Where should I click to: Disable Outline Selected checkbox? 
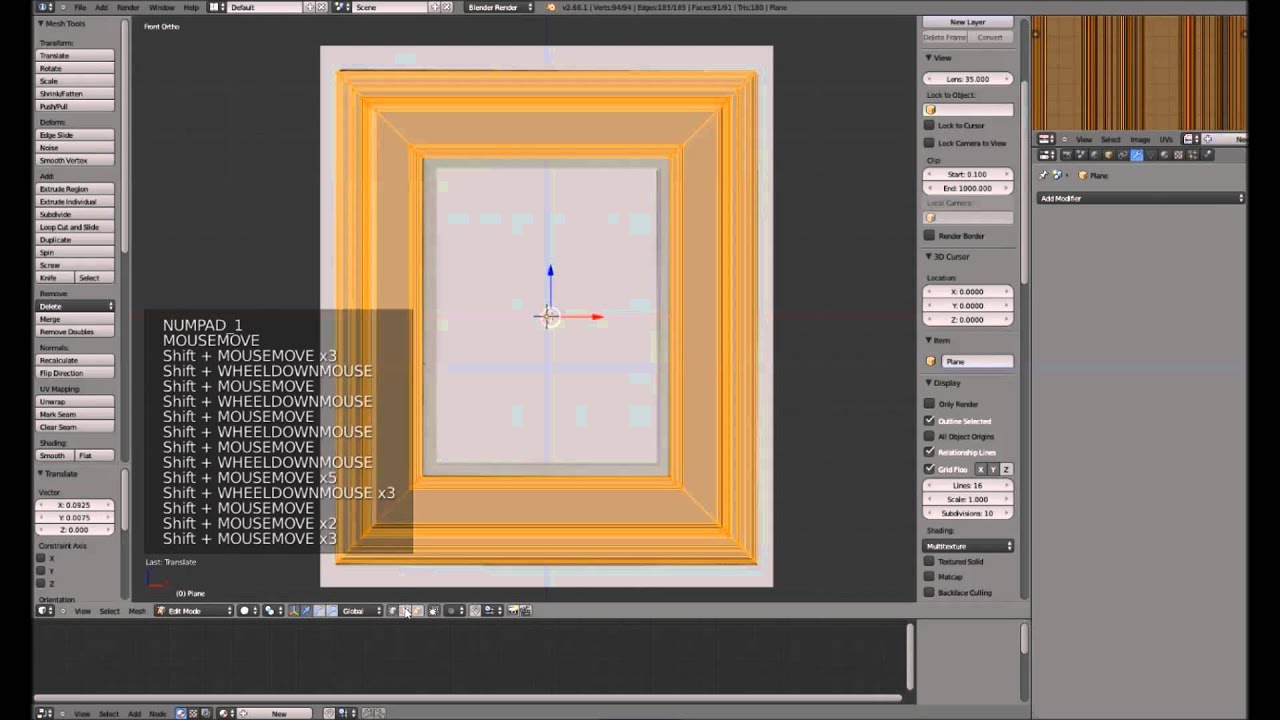pyautogui.click(x=929, y=421)
